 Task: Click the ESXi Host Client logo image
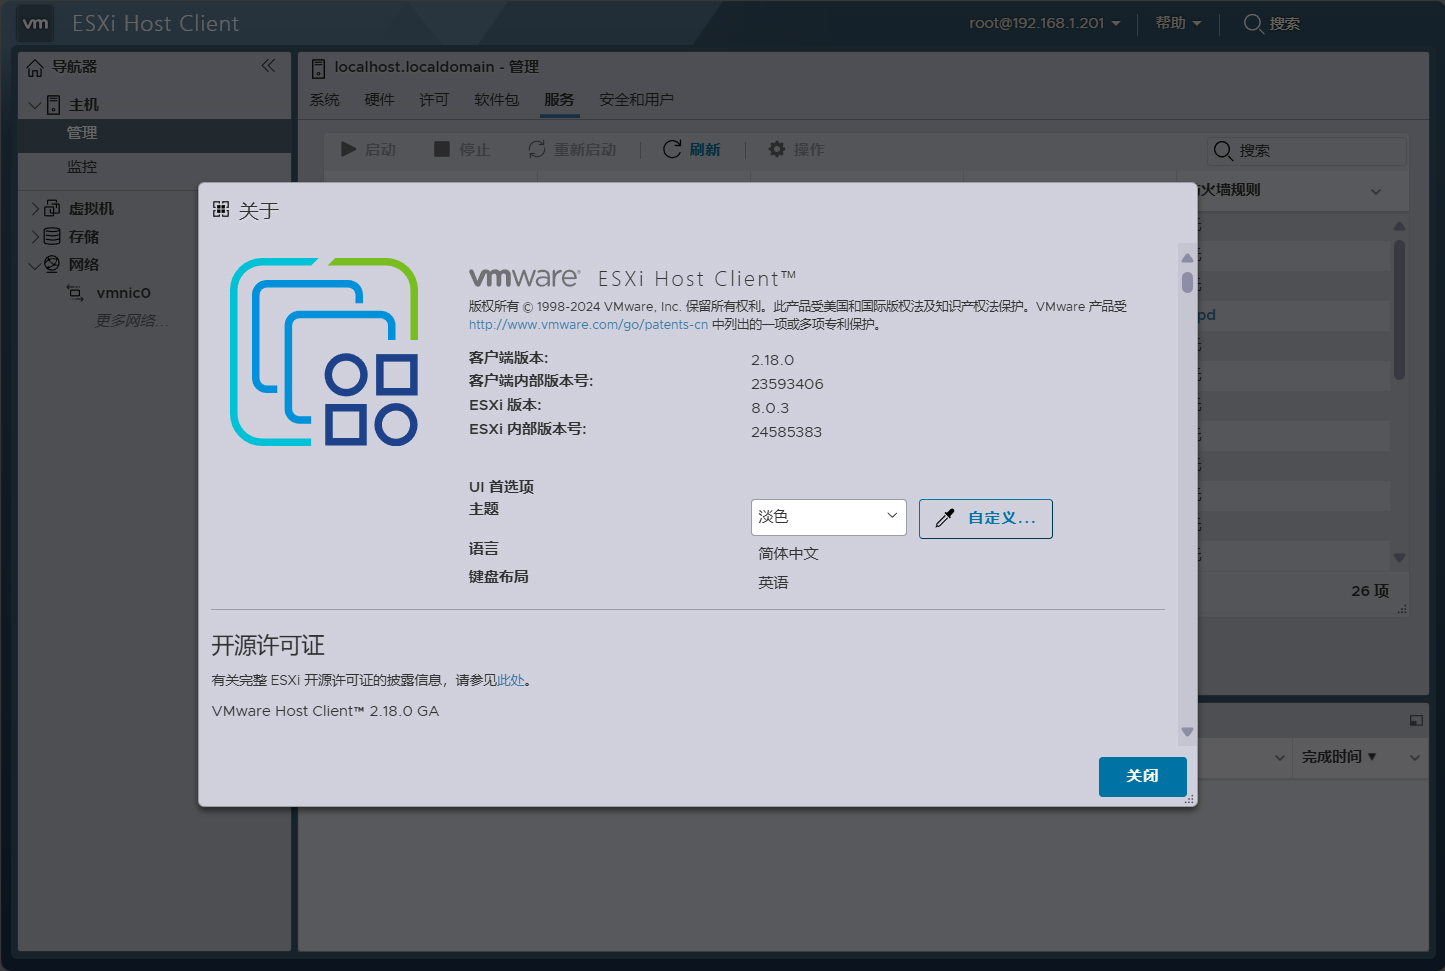(324, 352)
